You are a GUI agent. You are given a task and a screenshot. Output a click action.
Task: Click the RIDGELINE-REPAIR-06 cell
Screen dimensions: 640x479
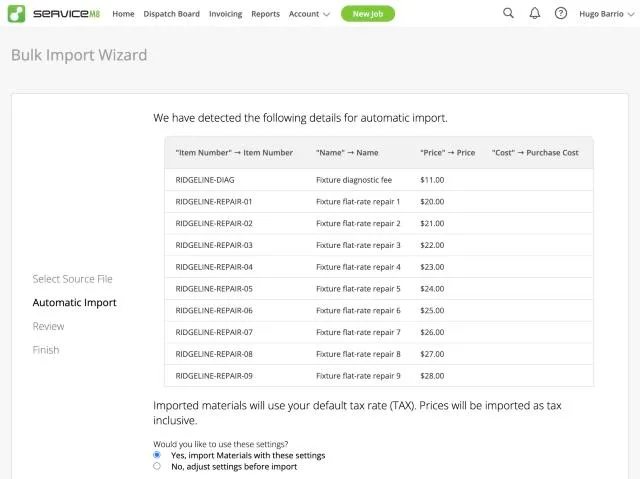[x=214, y=310]
